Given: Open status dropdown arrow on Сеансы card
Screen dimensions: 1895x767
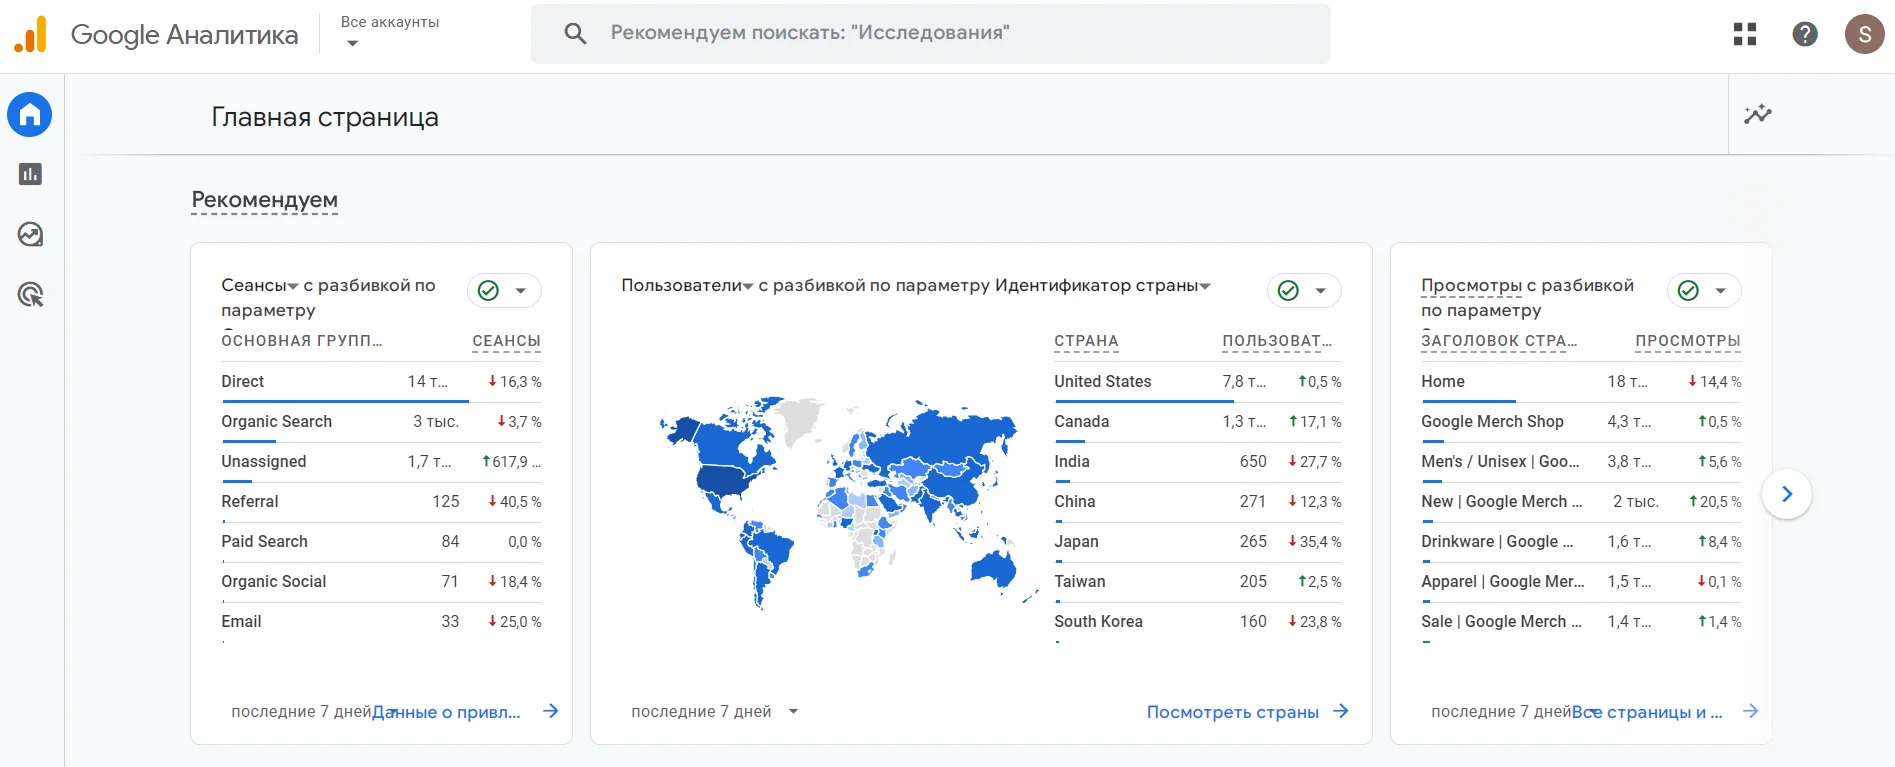Looking at the screenshot, I should click(x=521, y=291).
